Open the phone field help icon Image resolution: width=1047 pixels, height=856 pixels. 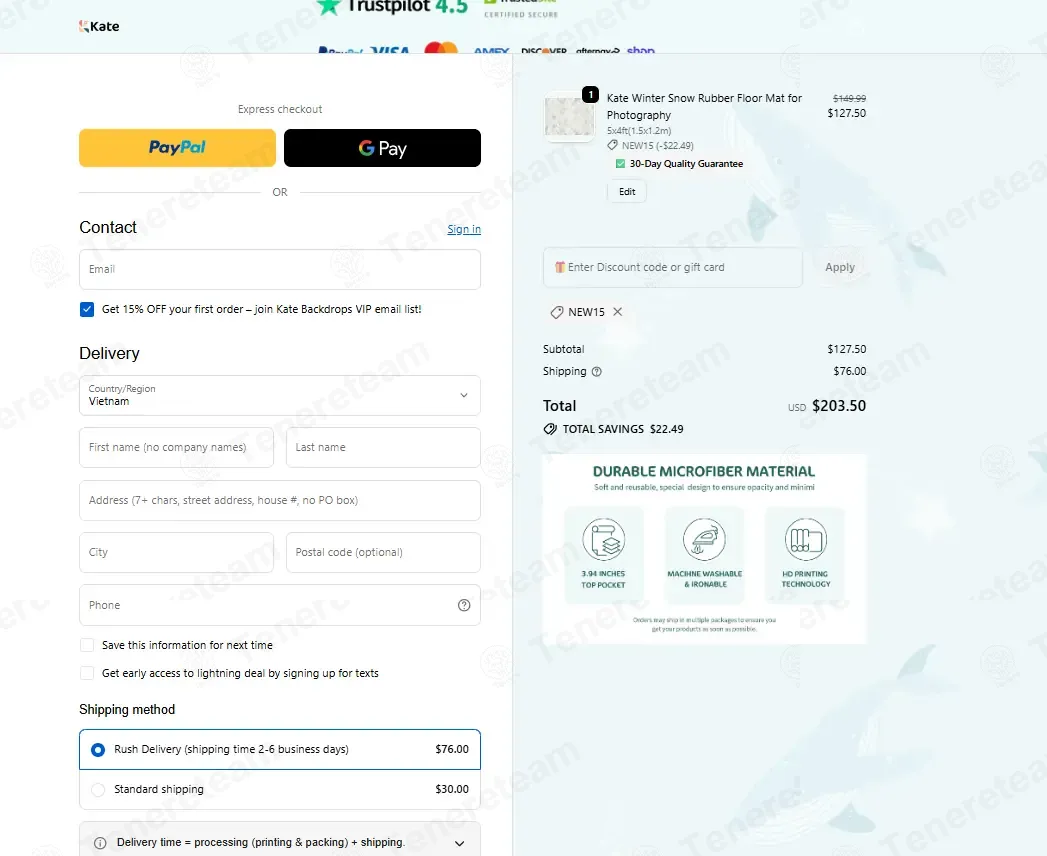click(464, 605)
